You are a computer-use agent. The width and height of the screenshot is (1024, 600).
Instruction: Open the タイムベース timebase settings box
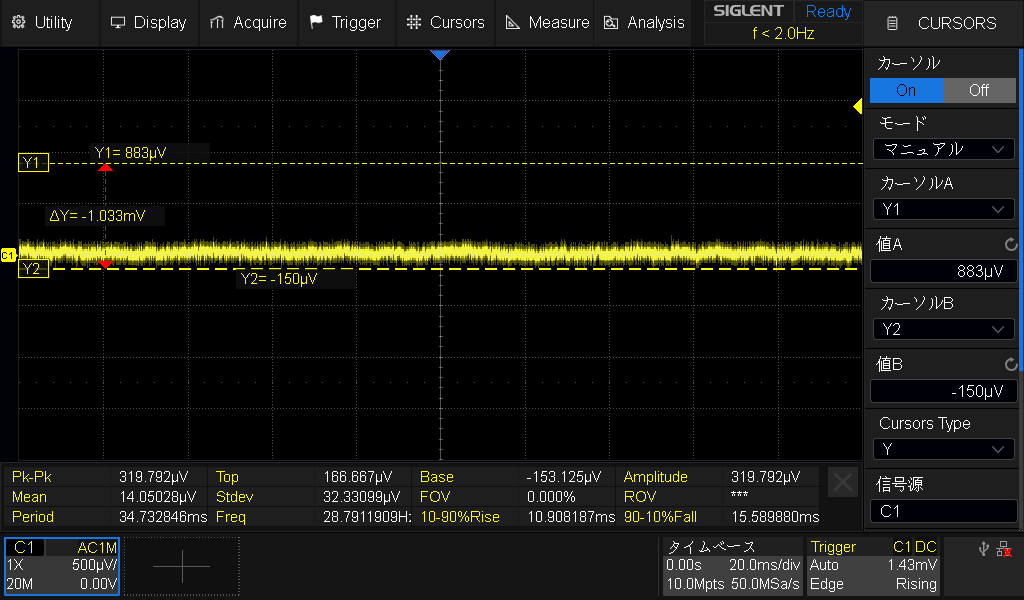(732, 566)
